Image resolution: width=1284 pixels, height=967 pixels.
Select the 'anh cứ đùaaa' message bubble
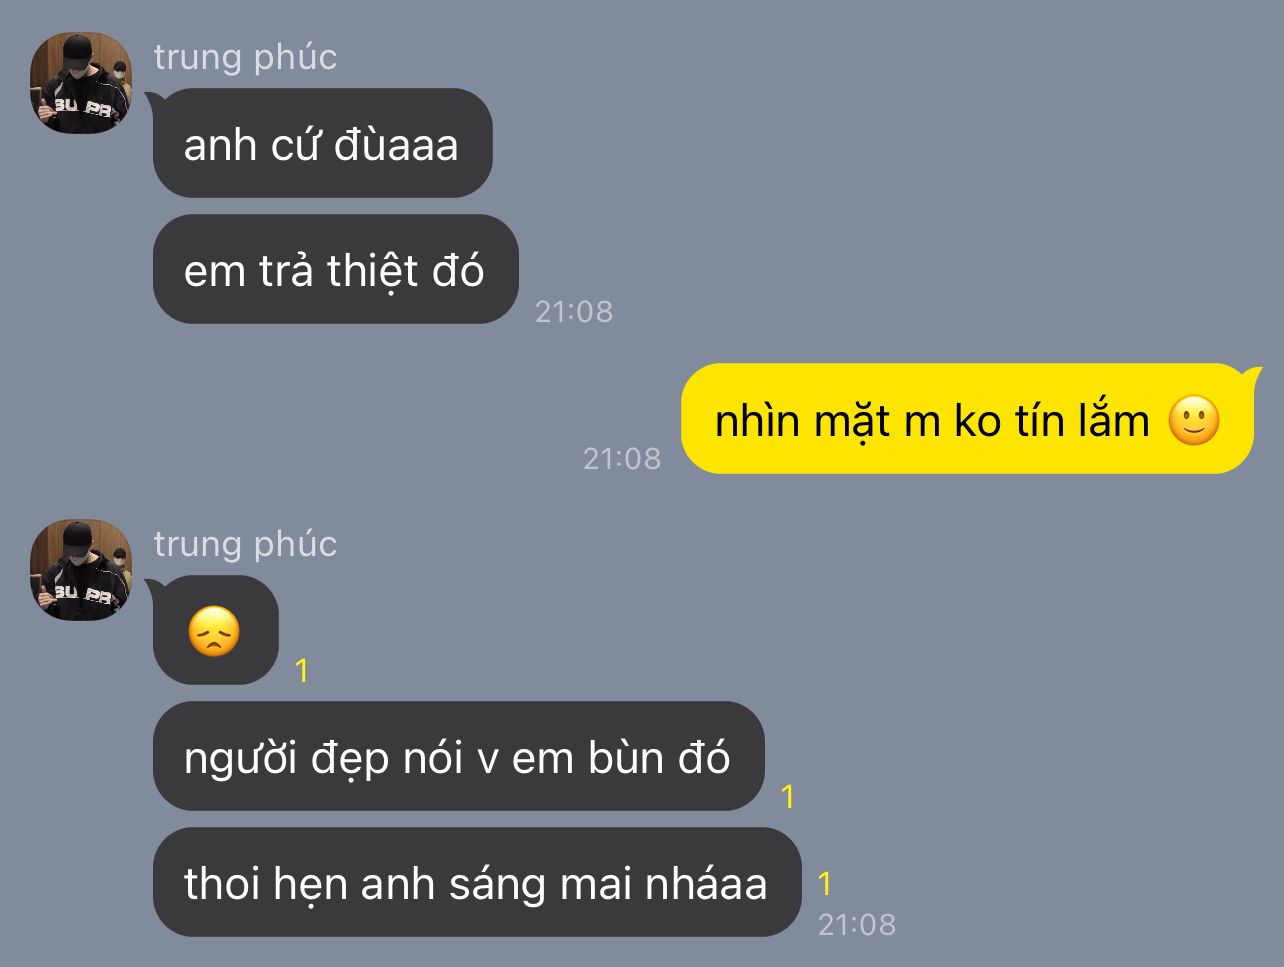[x=322, y=144]
